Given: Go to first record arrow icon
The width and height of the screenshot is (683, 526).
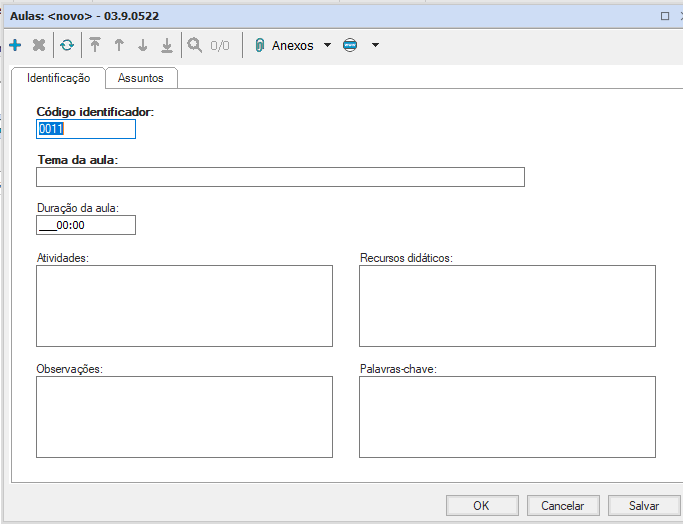Looking at the screenshot, I should coord(95,45).
